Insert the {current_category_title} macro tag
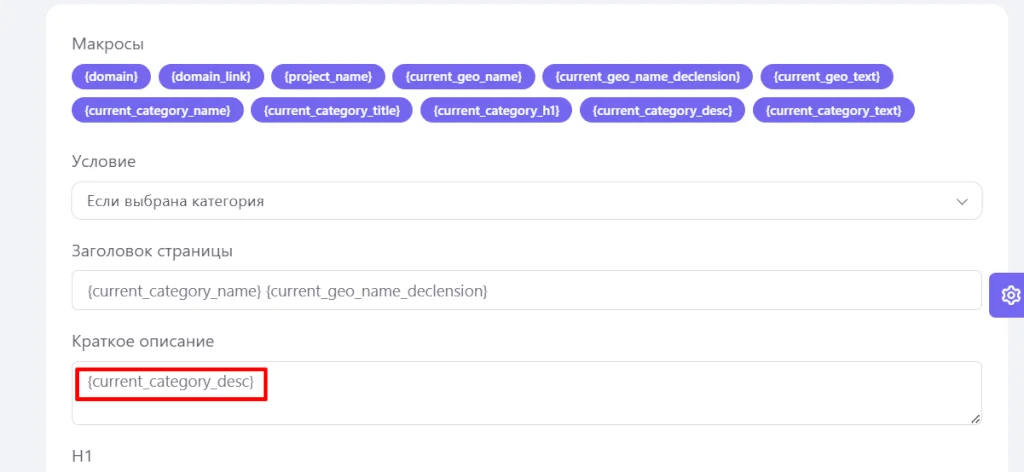Image resolution: width=1024 pixels, height=472 pixels. 332,110
